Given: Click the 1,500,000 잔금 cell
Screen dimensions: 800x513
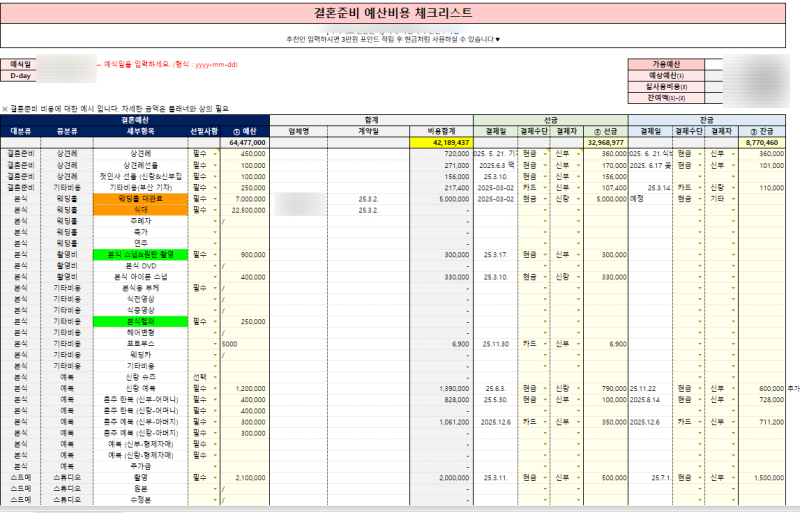Looking at the screenshot, I should tap(762, 478).
